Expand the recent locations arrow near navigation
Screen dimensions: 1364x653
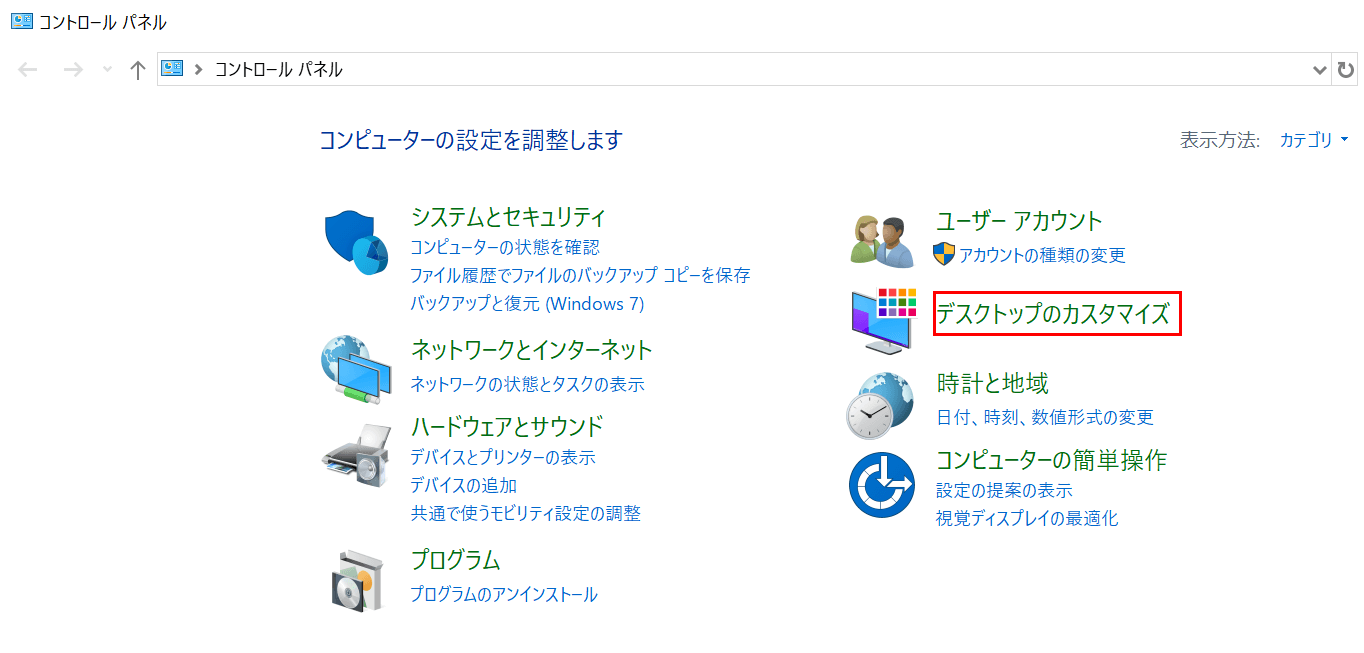108,70
